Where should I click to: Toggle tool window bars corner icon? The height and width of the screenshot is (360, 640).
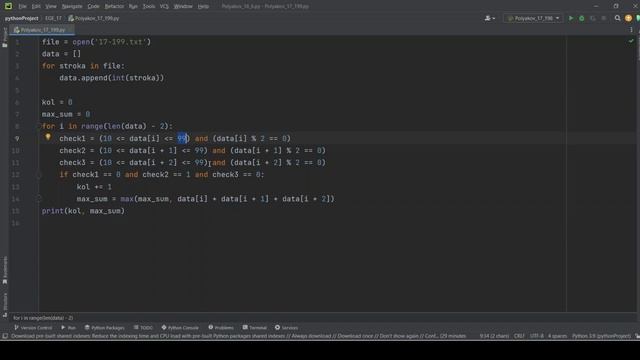coord(5,336)
